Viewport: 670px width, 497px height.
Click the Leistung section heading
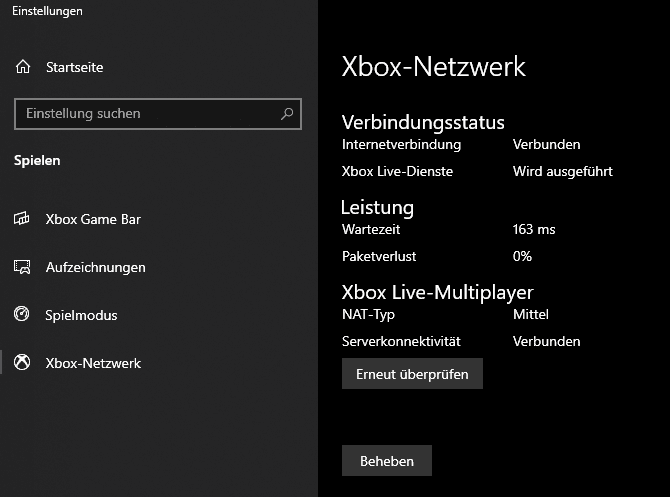[x=377, y=208]
